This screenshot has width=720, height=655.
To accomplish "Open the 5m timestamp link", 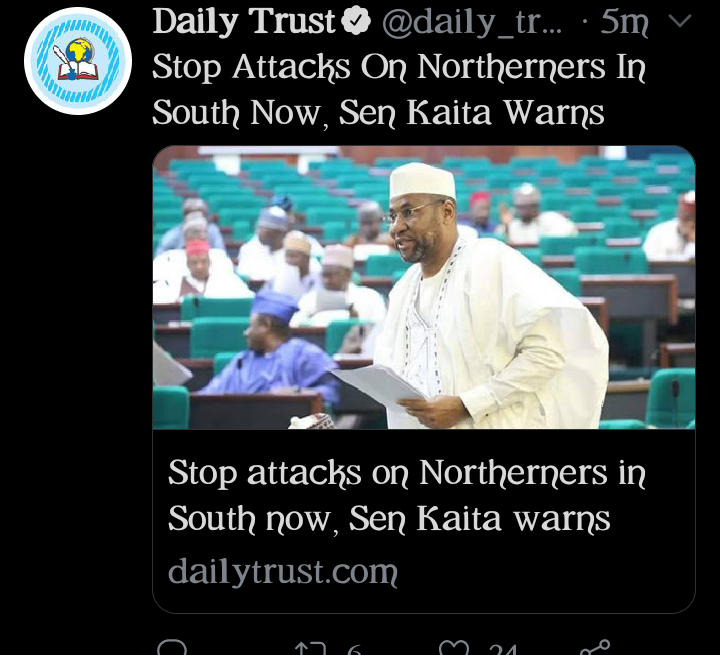I will [624, 22].
